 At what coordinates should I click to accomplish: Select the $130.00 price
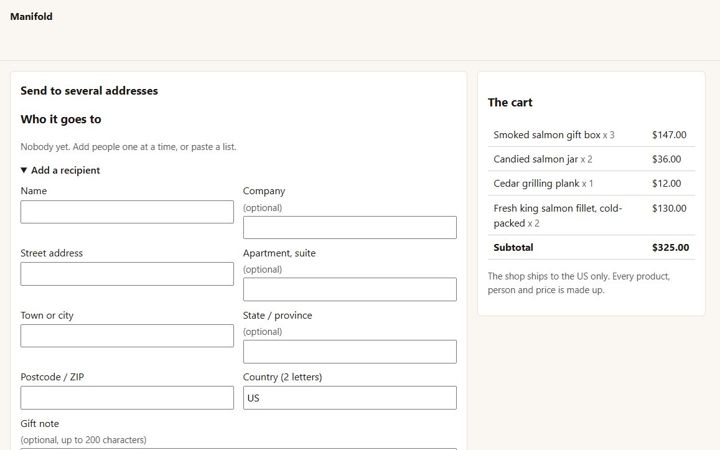click(x=669, y=208)
